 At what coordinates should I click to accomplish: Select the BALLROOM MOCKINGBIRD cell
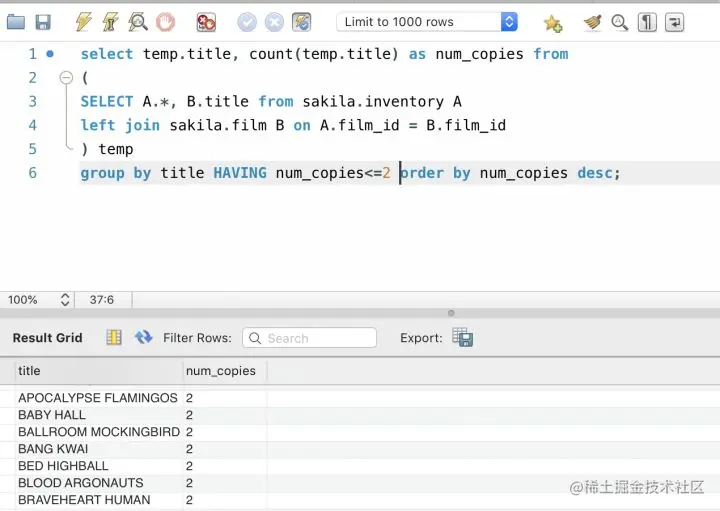pyautogui.click(x=99, y=432)
